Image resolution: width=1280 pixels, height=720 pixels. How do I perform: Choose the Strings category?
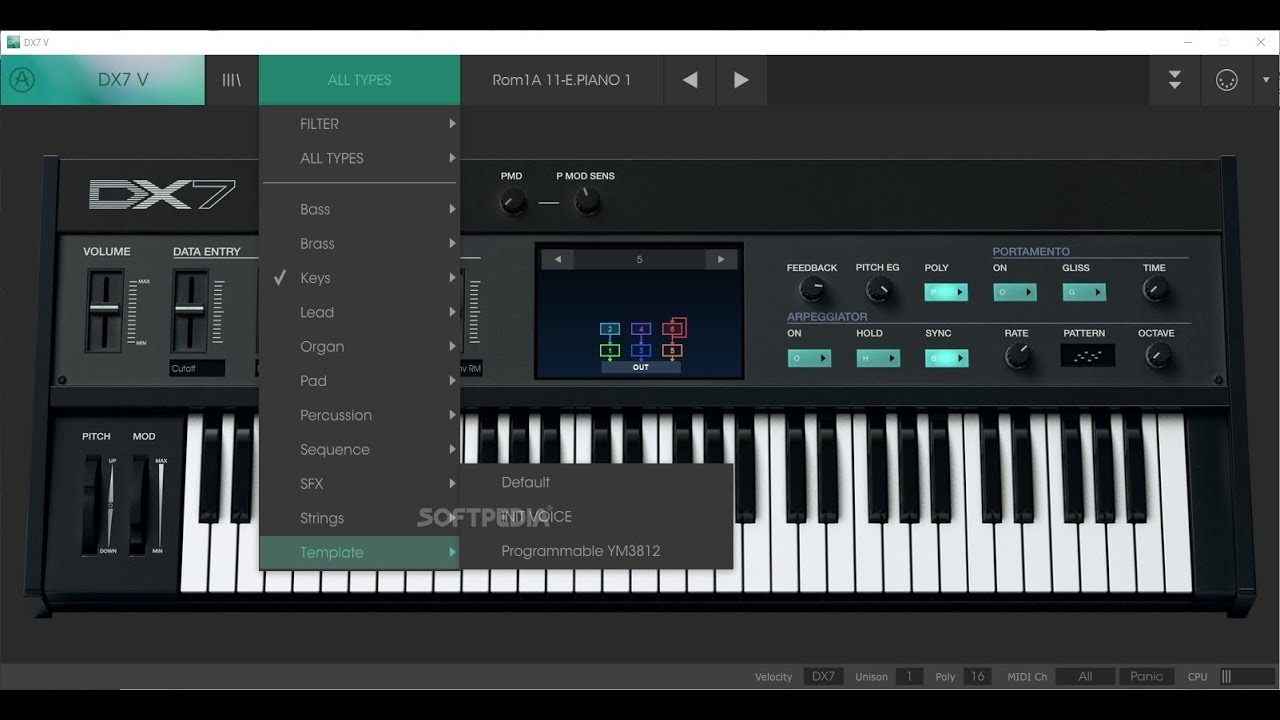click(x=360, y=518)
